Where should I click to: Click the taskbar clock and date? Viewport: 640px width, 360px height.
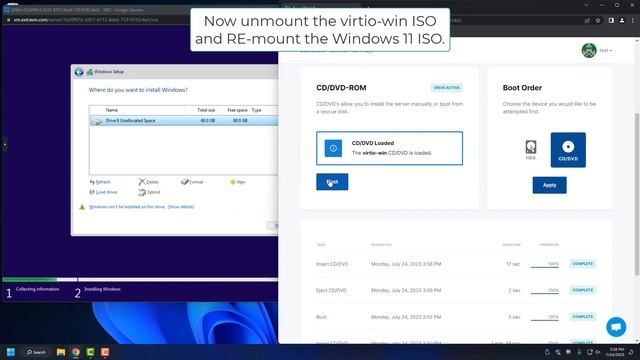click(x=616, y=352)
